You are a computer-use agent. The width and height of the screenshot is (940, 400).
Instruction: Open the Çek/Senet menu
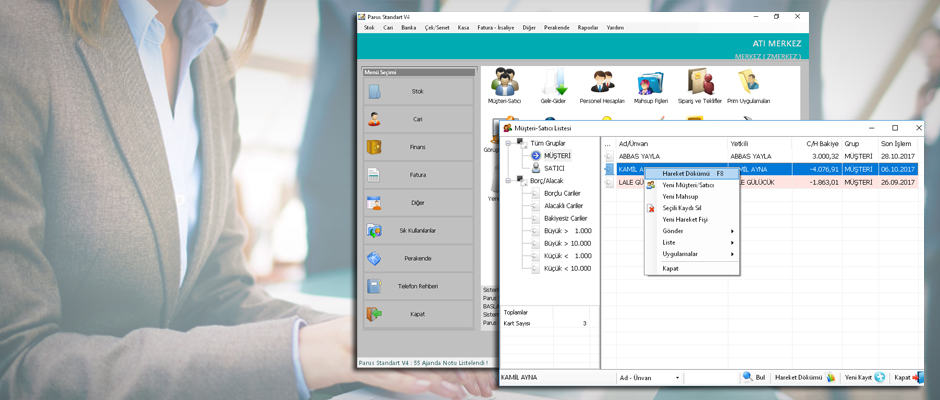pos(436,28)
